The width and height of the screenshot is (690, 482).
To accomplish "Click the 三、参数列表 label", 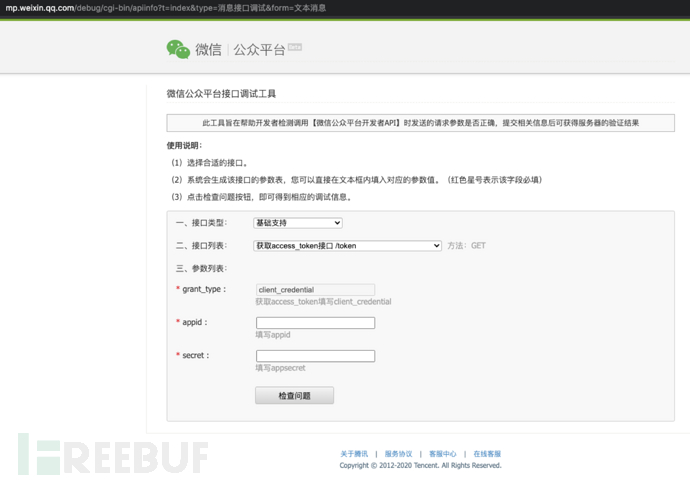I will pyautogui.click(x=202, y=268).
